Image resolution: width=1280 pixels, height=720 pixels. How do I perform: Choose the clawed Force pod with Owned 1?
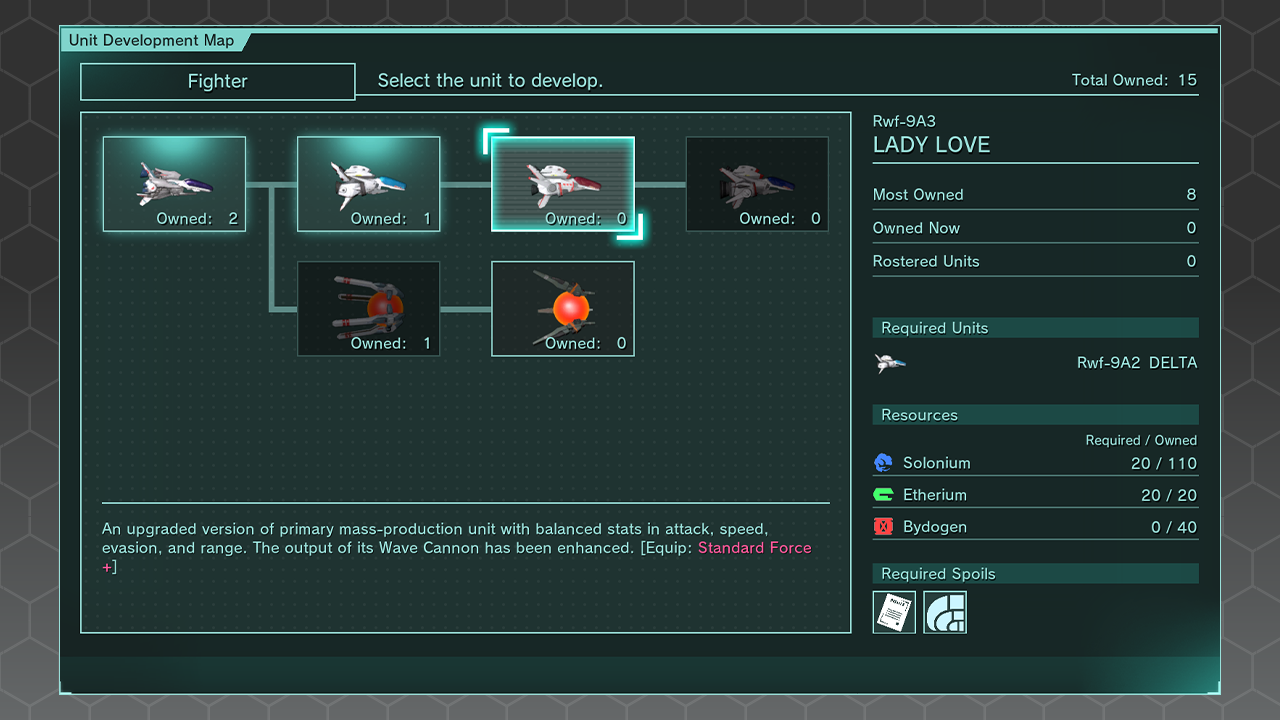pyautogui.click(x=368, y=308)
